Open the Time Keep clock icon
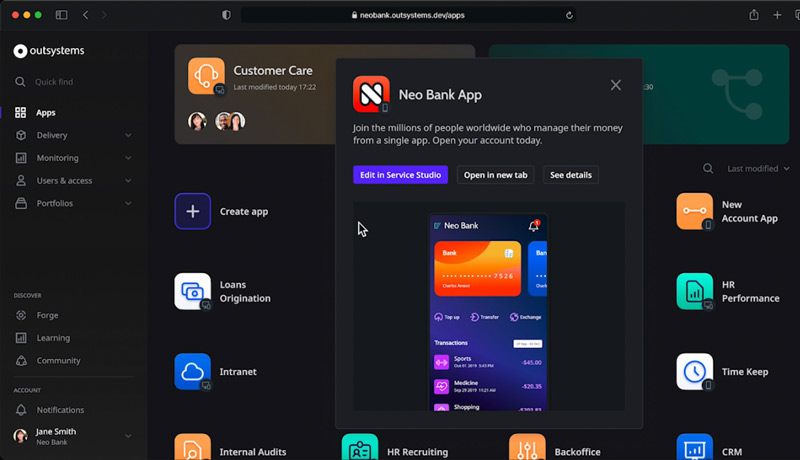The image size is (800, 460). pos(694,371)
